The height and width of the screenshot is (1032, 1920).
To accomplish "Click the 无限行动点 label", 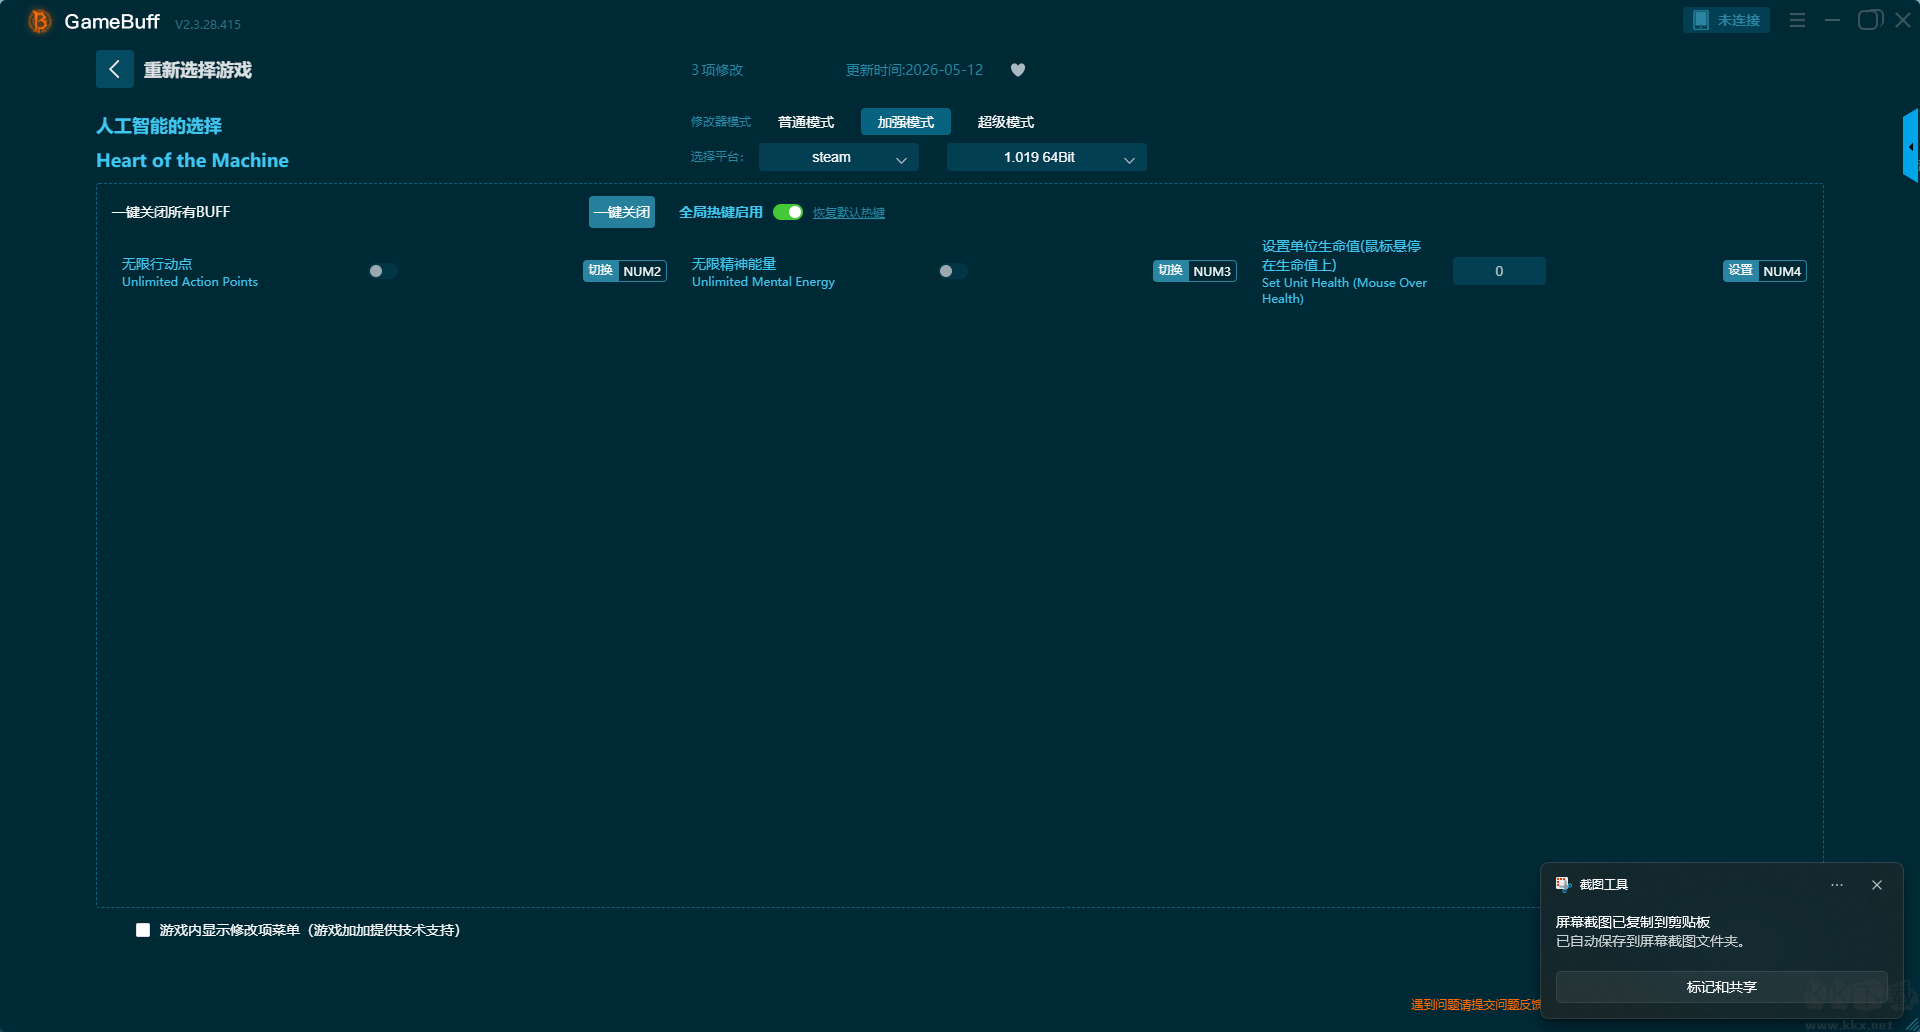I will click(x=157, y=264).
